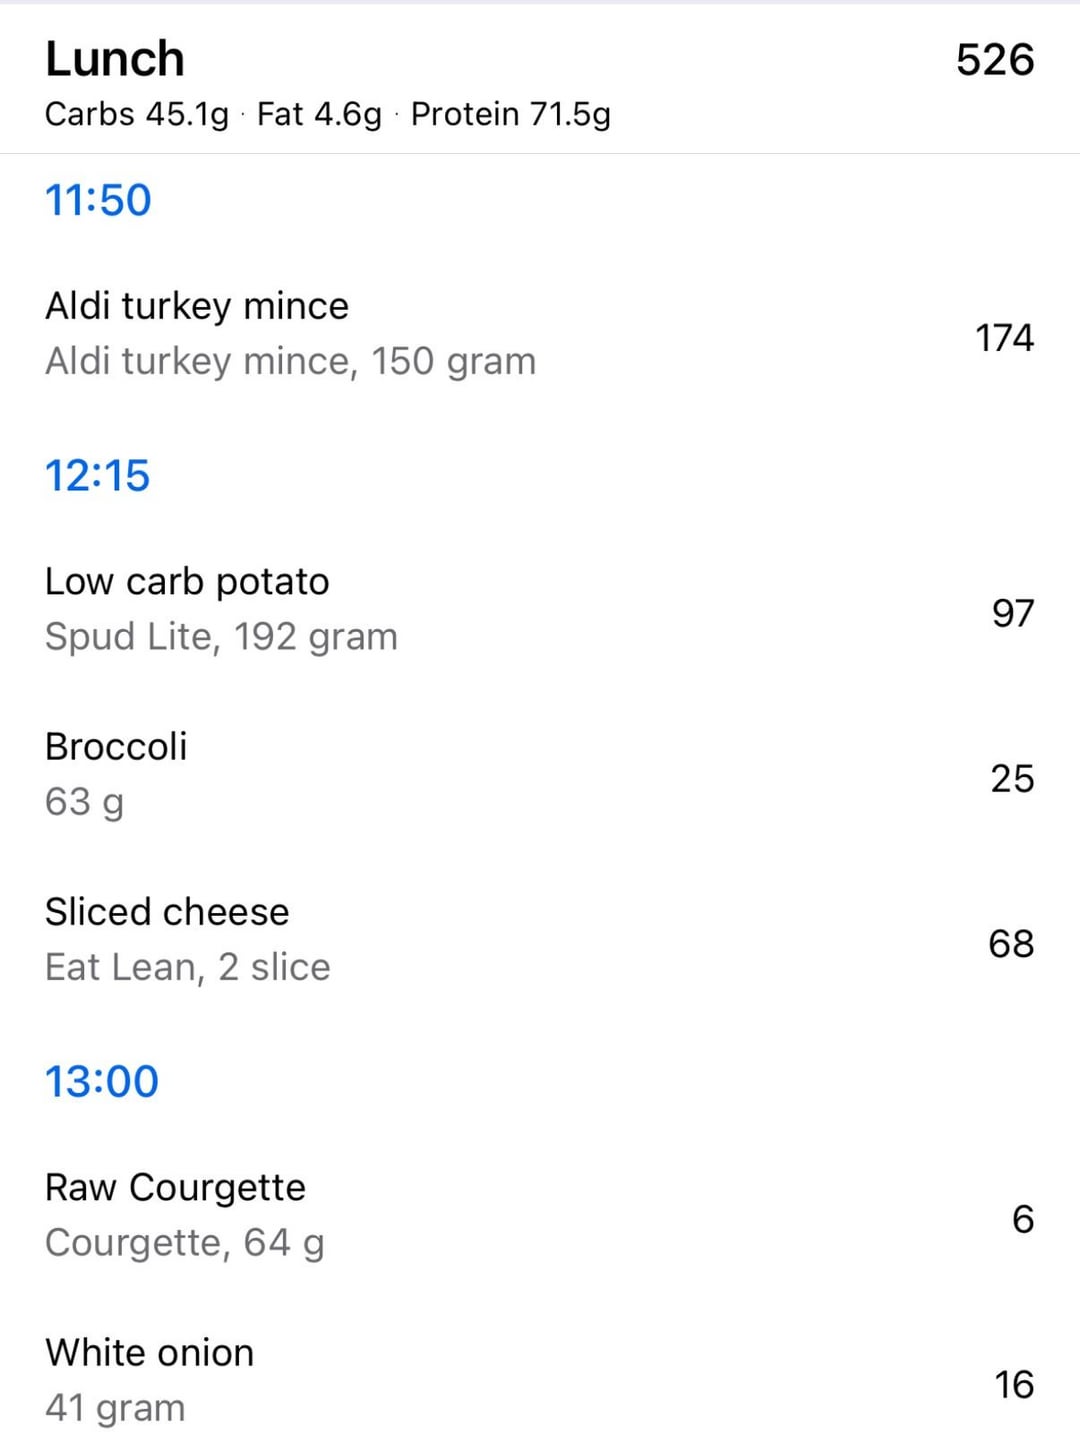
Task: Tap the 97 calorie value for Spud Lite
Action: click(1012, 613)
